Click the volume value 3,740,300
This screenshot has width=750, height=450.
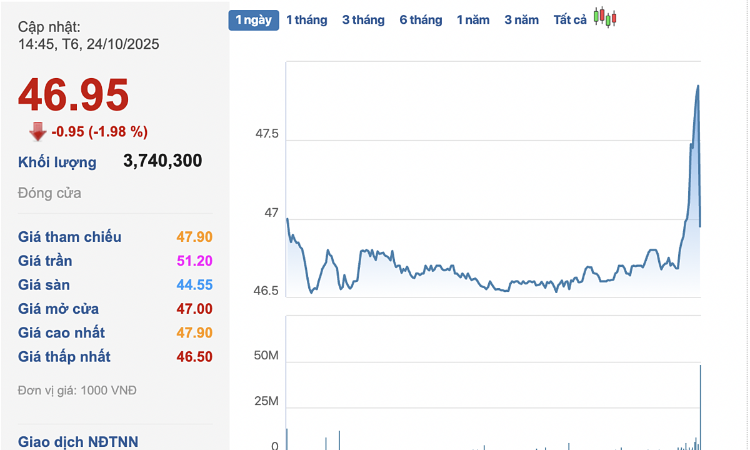[x=163, y=161]
